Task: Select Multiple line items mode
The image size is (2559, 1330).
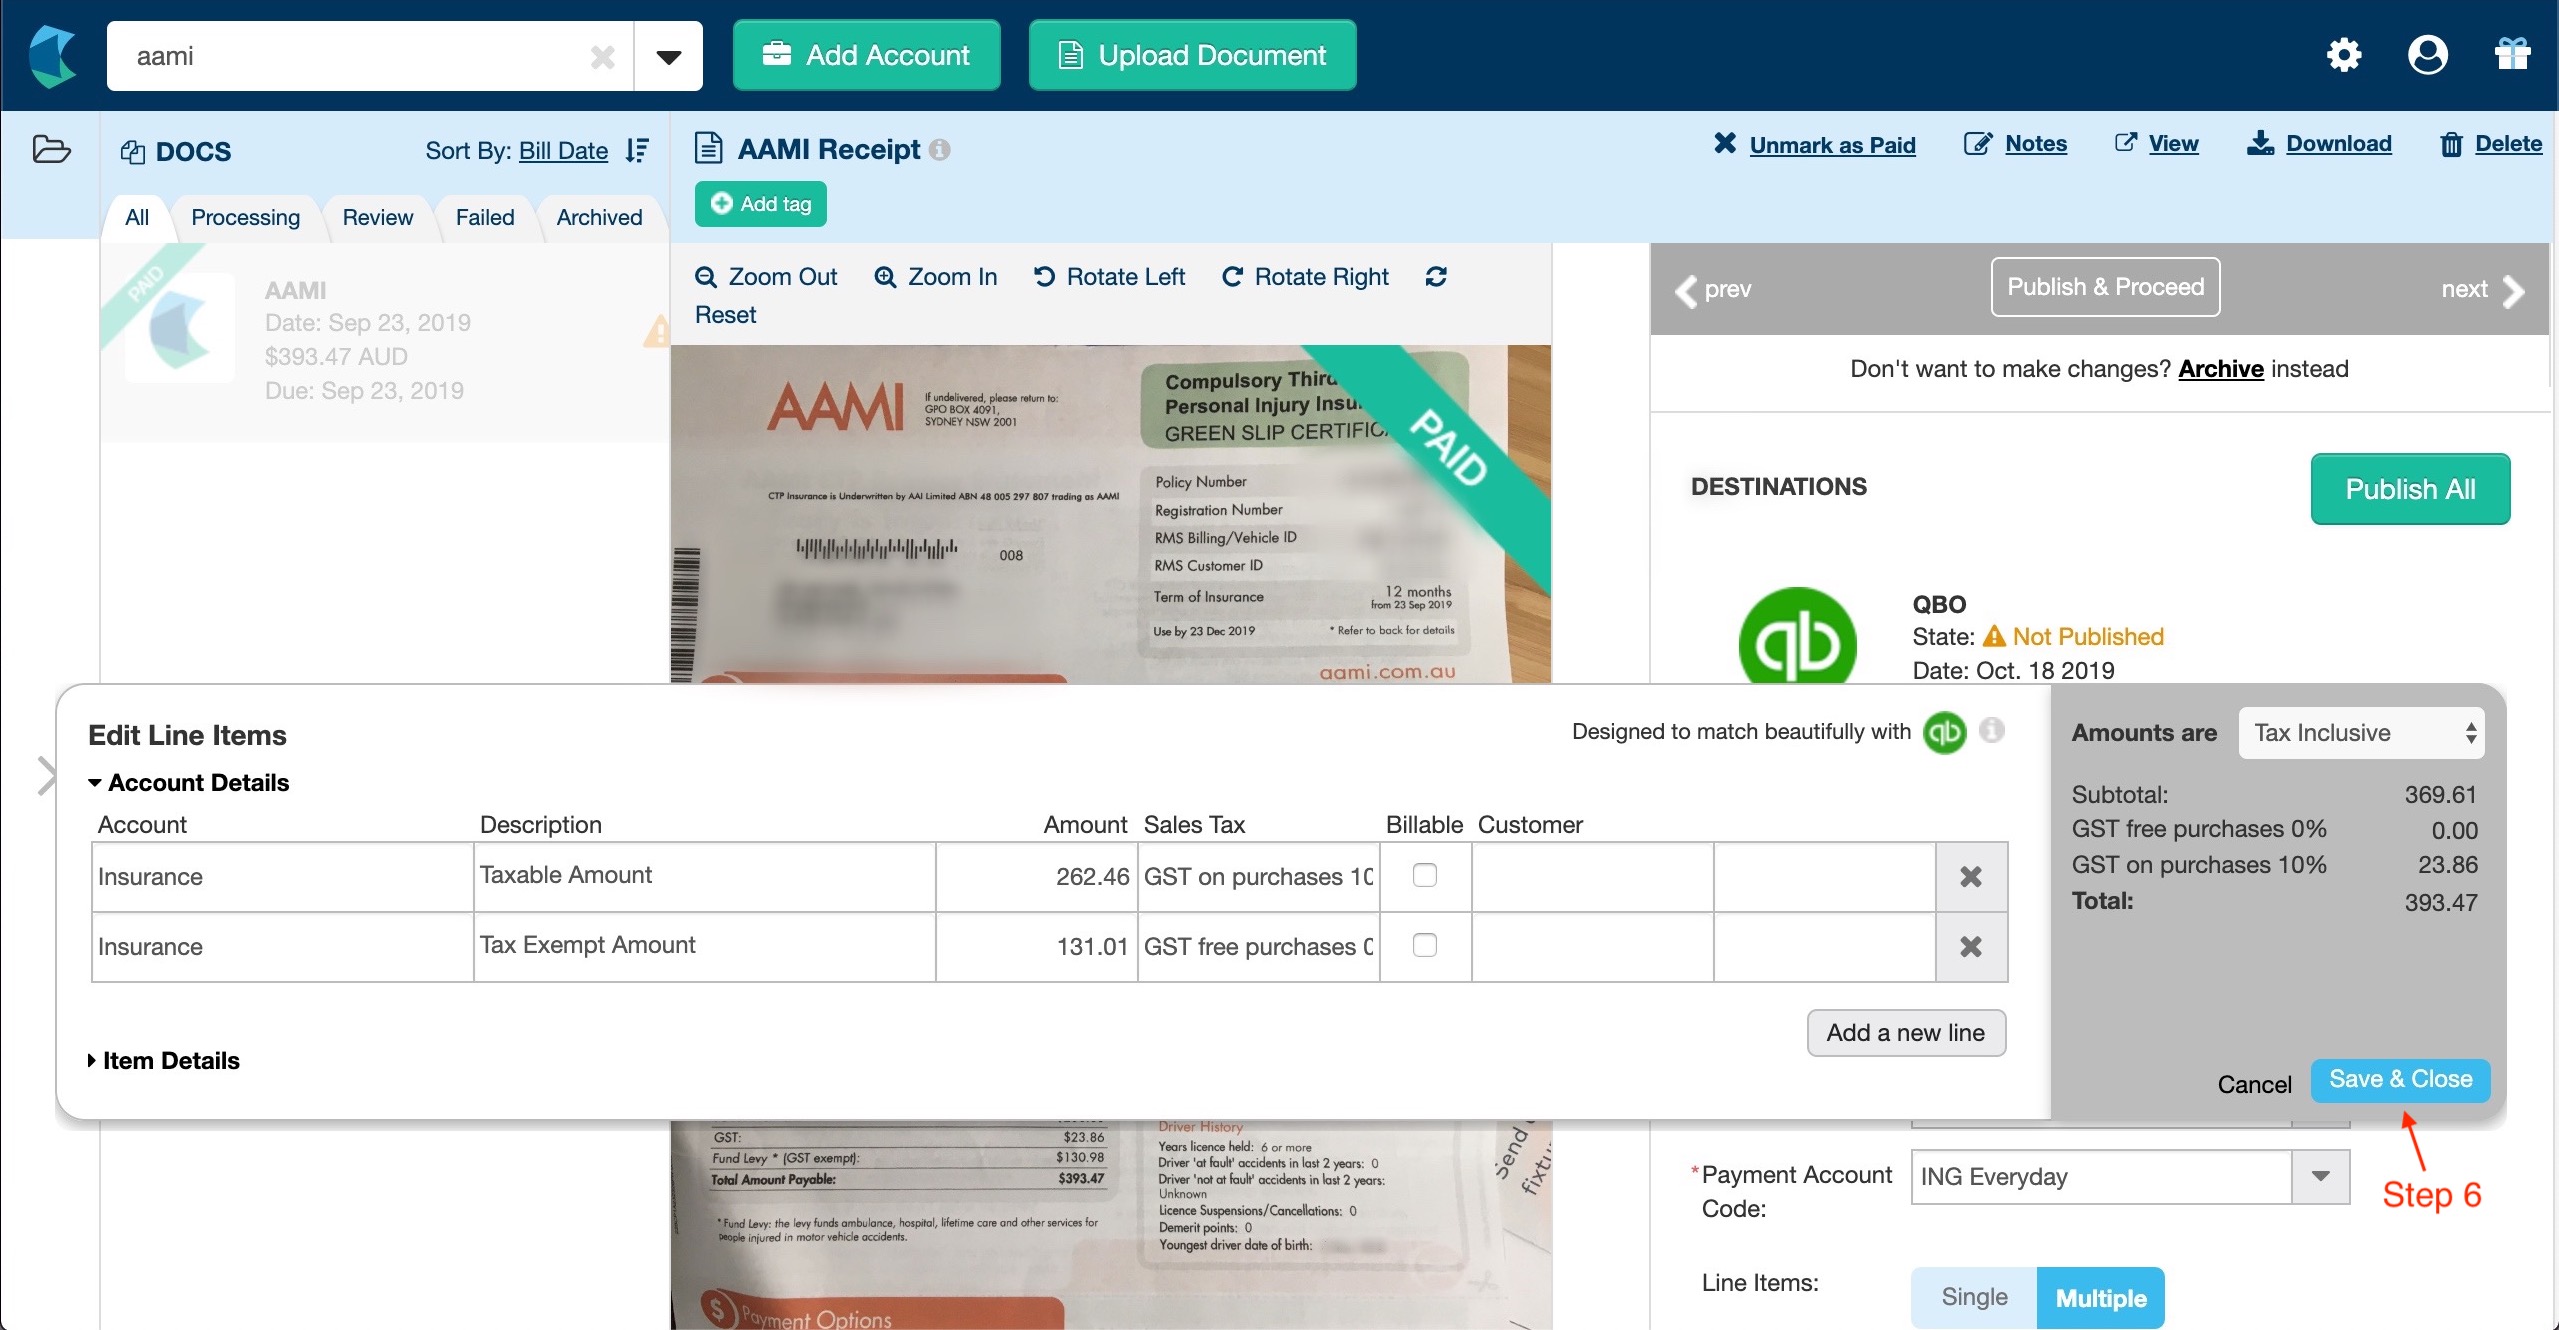Action: tap(2101, 1298)
